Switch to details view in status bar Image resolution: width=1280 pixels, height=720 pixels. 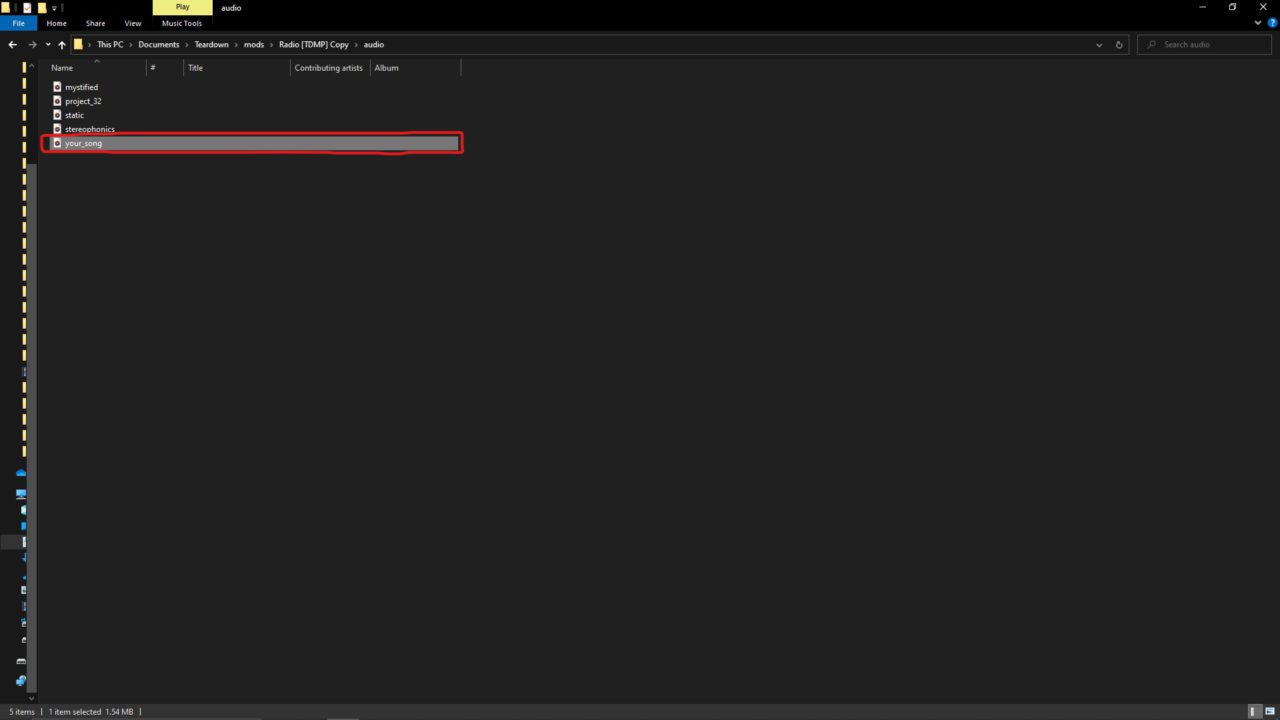[x=1255, y=712]
